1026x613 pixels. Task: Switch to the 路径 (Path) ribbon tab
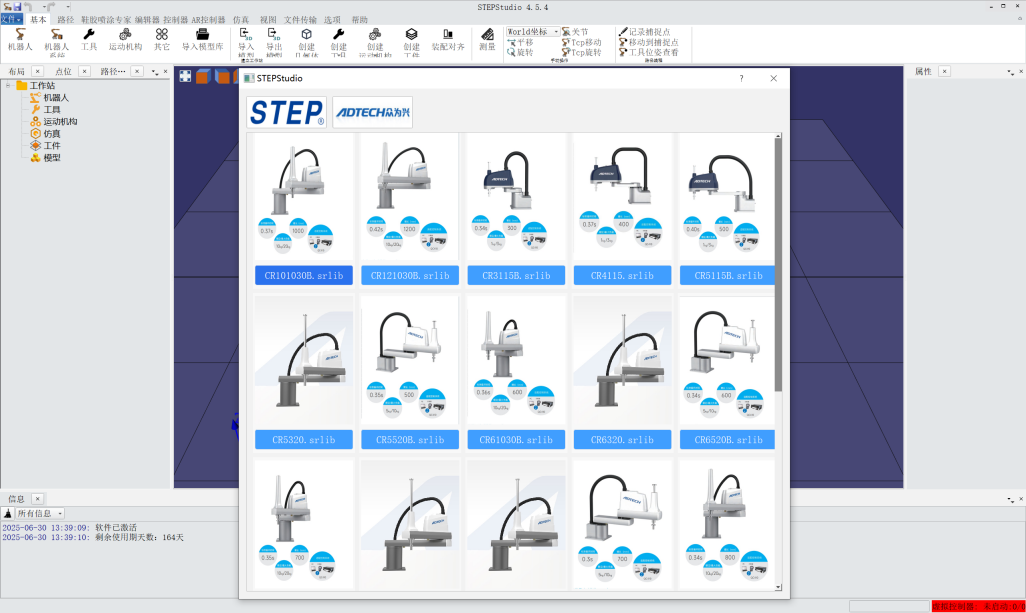pos(66,19)
